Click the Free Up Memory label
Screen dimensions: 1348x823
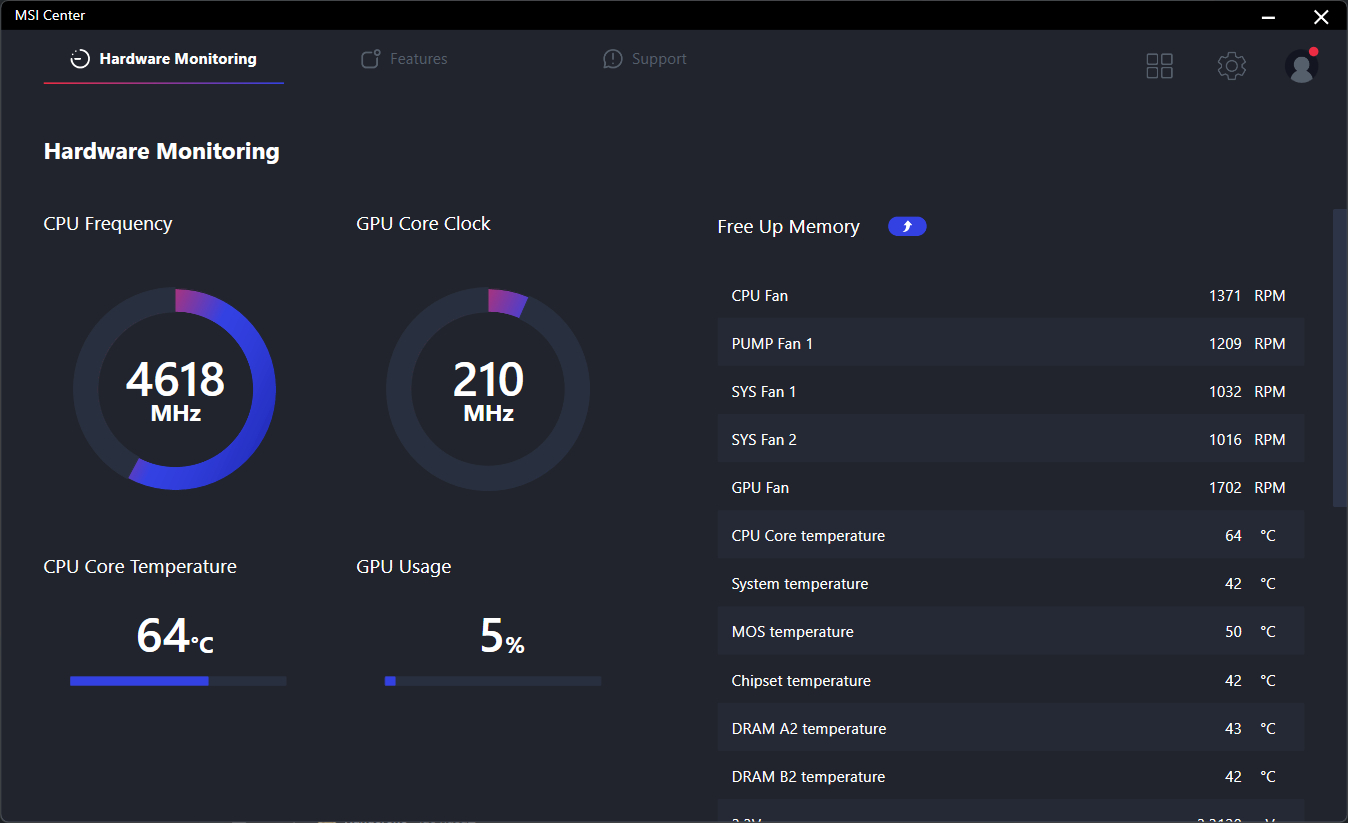tap(788, 227)
